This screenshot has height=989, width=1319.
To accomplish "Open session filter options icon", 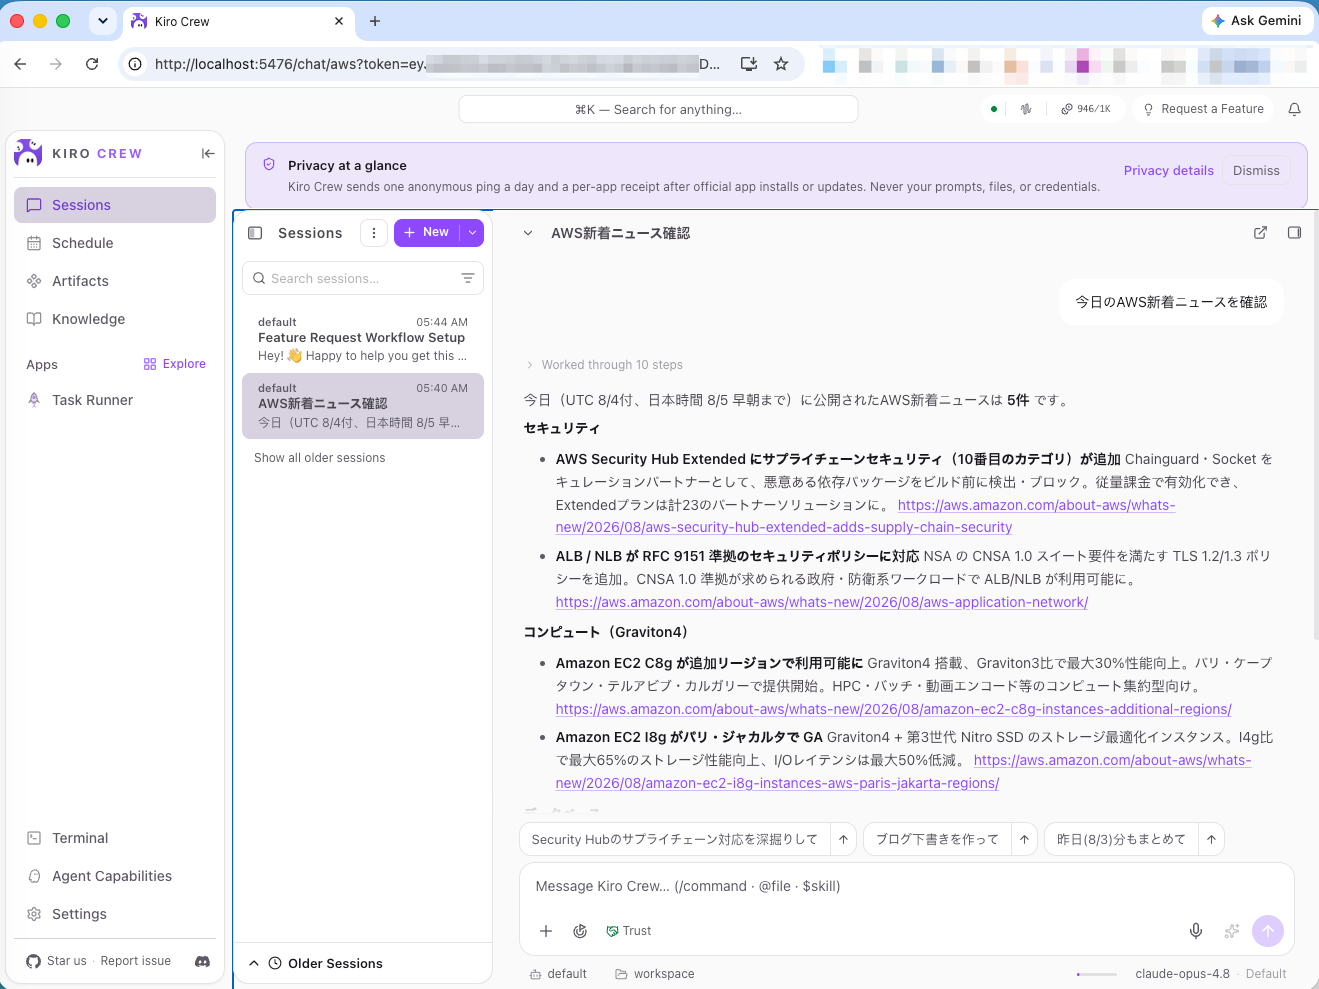I will tap(467, 278).
